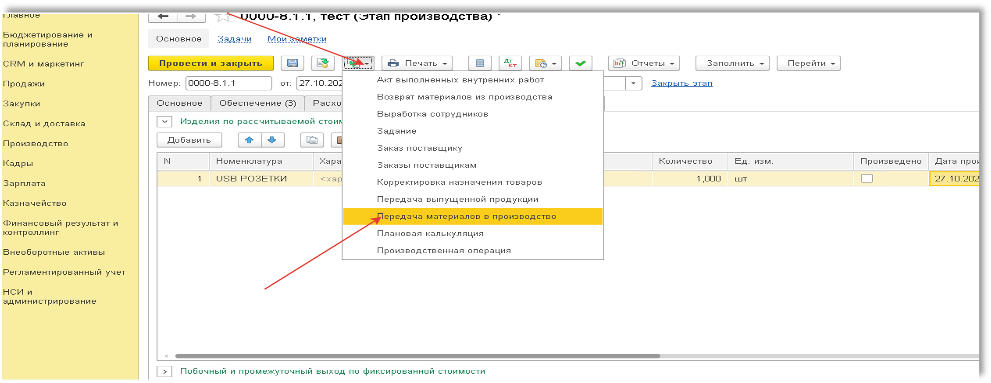Open the Печать dropdown
Viewport: 991px width, 383px height.
pos(418,63)
